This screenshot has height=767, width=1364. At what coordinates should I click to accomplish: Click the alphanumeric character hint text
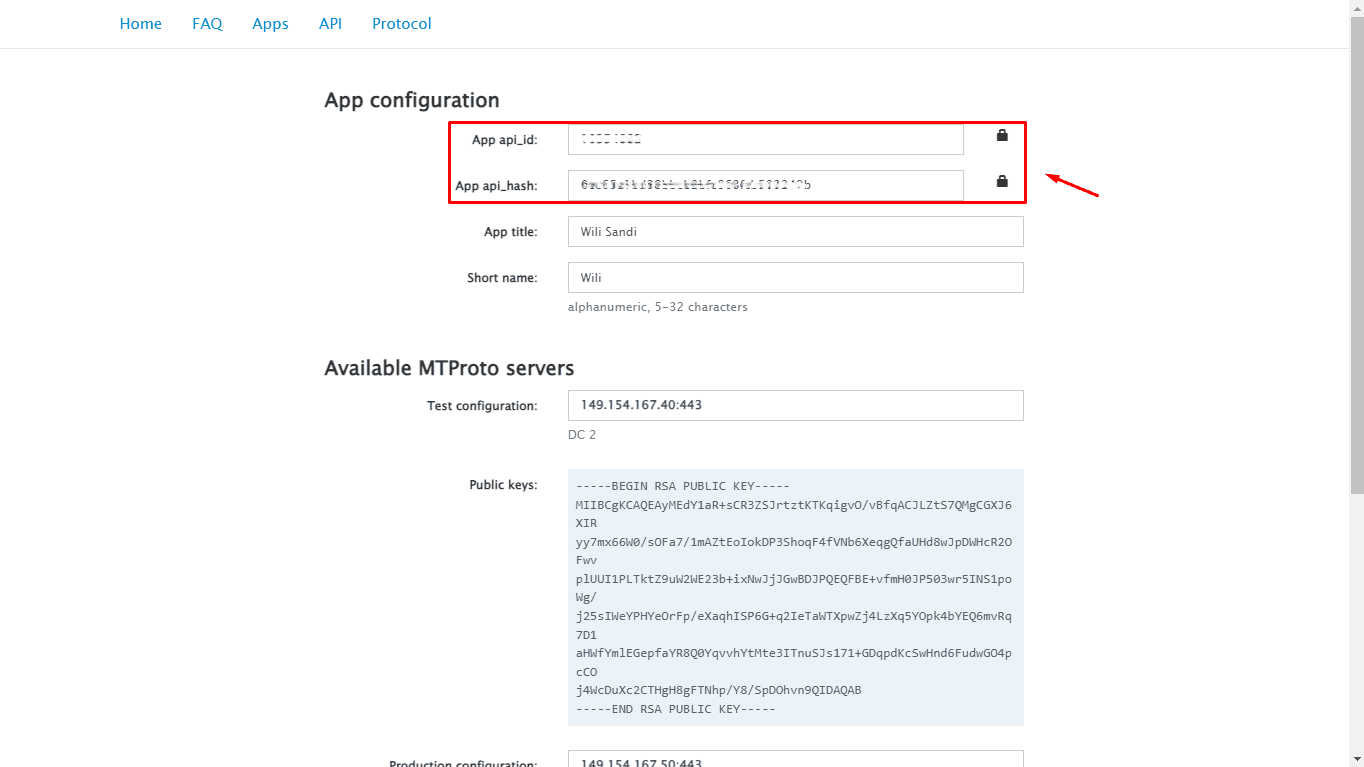point(658,307)
